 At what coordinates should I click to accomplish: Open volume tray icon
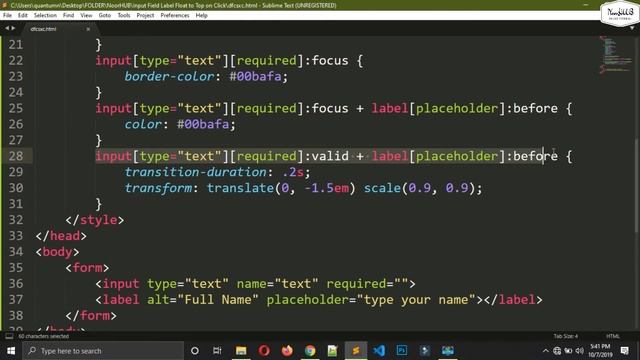pos(579,351)
